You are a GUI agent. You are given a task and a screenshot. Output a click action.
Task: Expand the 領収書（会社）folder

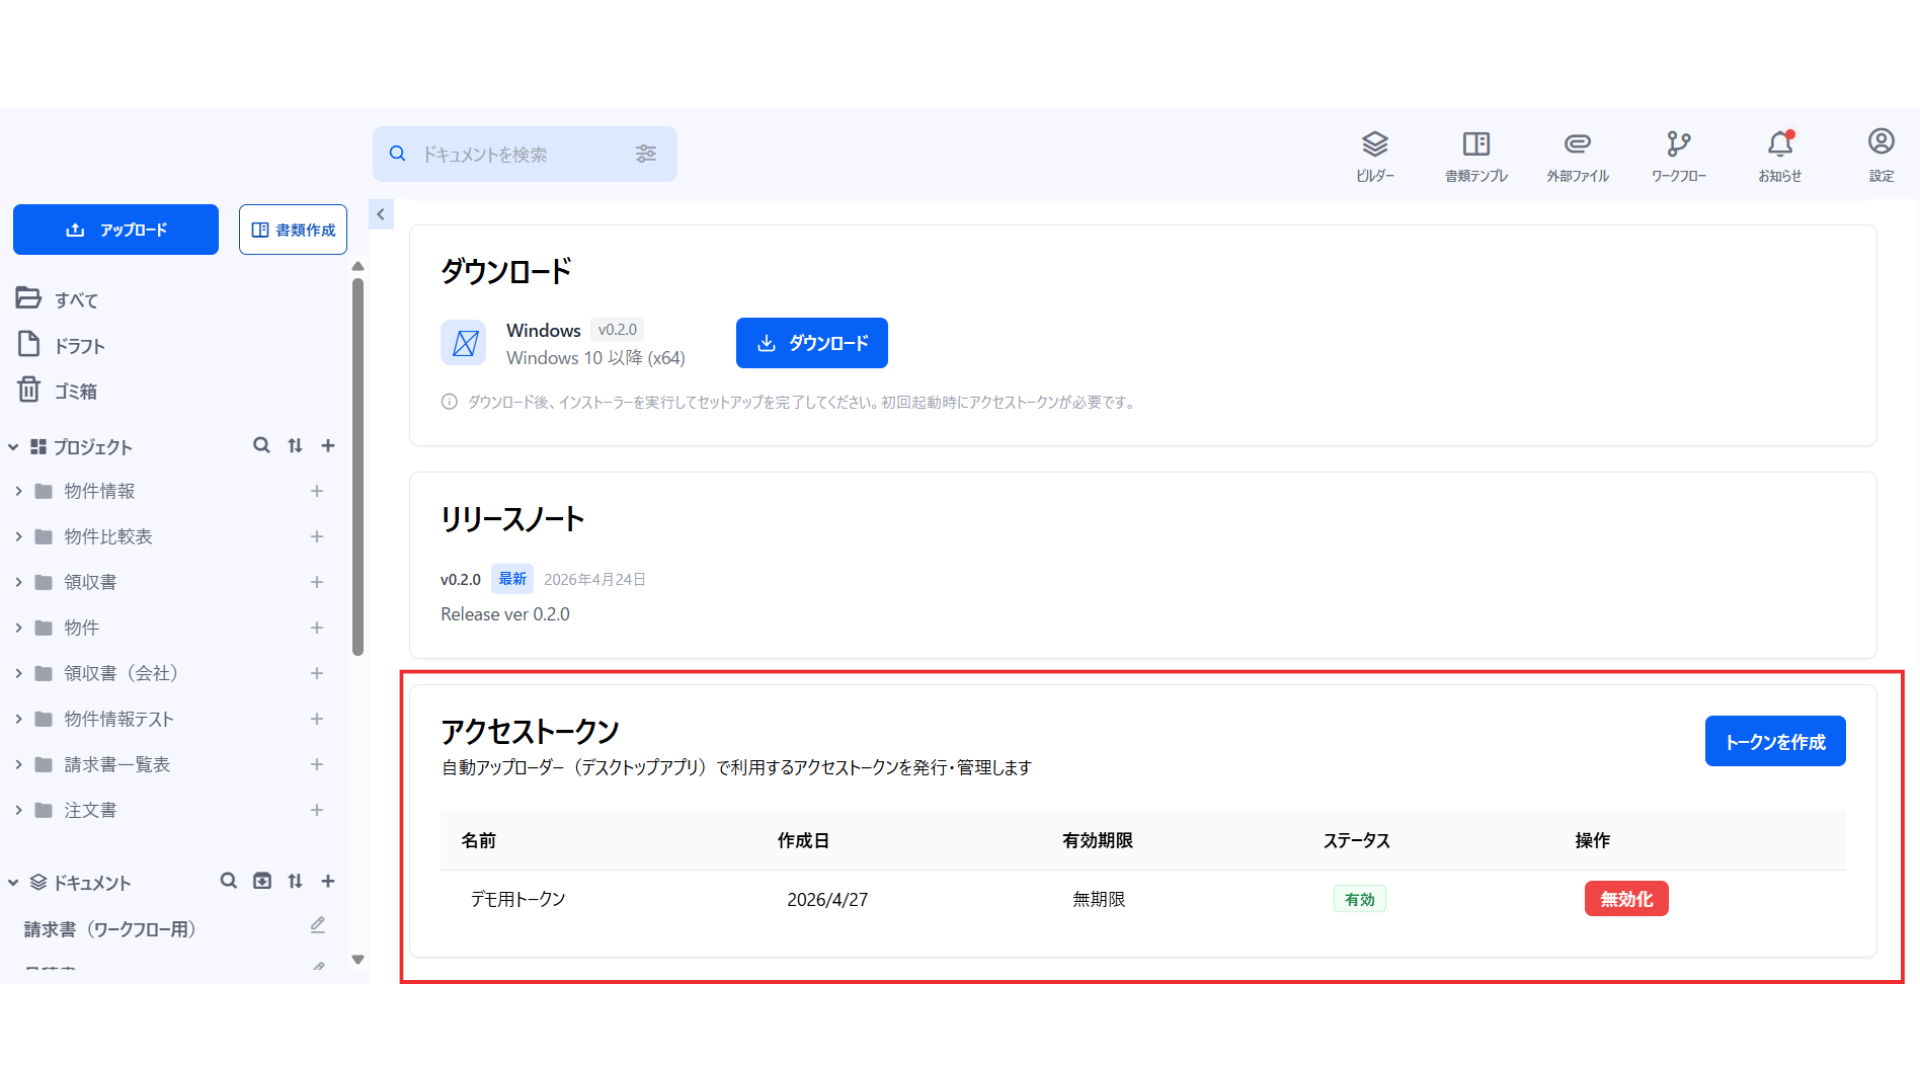[18, 673]
